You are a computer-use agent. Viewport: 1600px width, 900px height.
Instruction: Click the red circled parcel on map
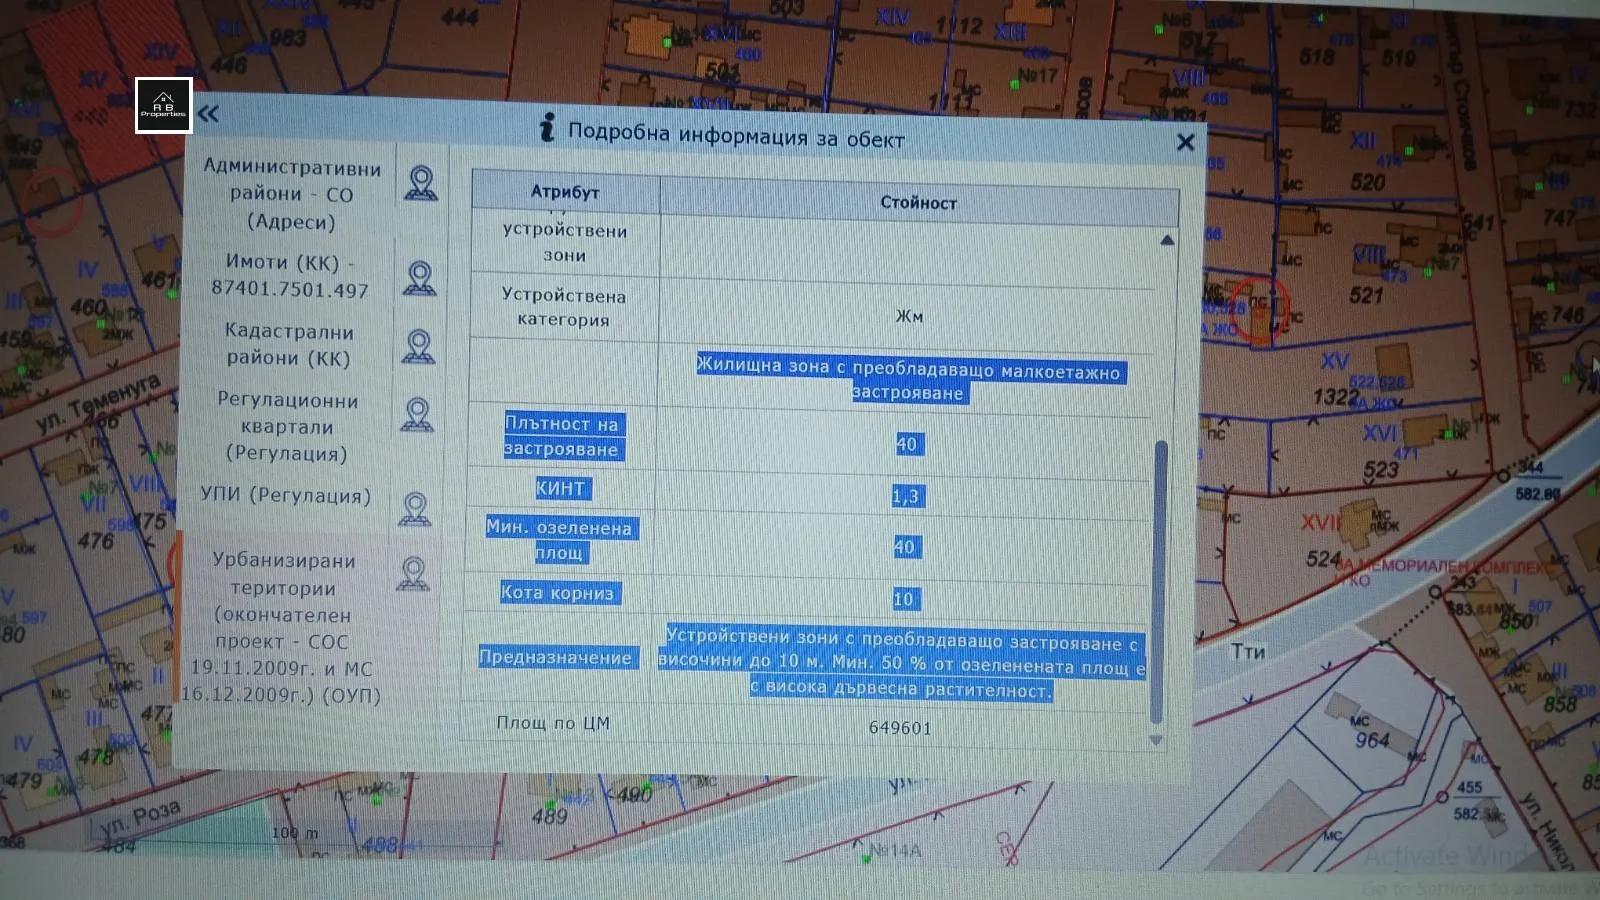click(x=1258, y=310)
